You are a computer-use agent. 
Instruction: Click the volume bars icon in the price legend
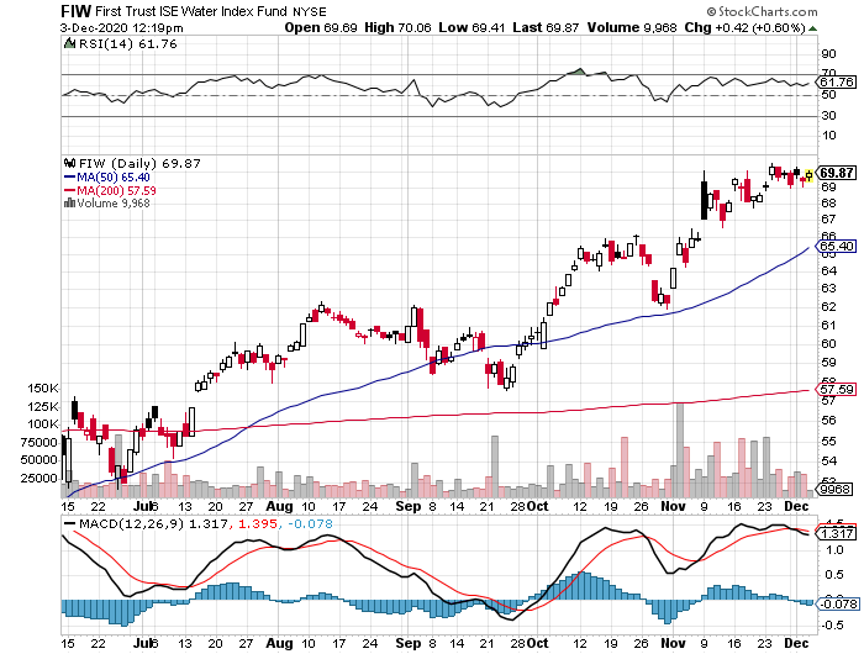click(69, 203)
